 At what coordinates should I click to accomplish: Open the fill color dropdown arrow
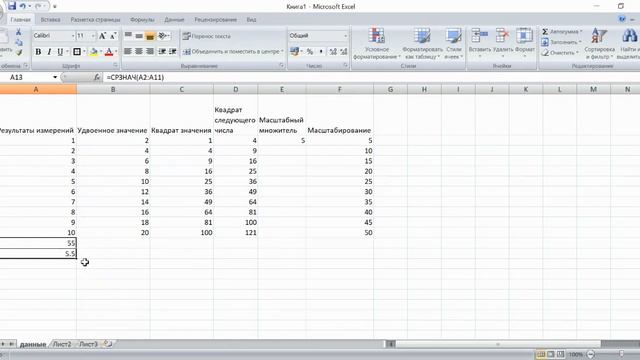click(101, 52)
